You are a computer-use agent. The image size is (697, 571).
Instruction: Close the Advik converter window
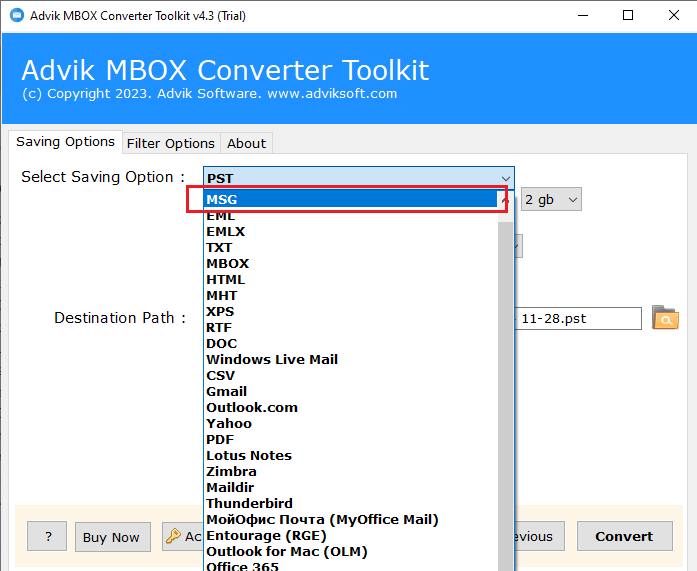[x=673, y=16]
